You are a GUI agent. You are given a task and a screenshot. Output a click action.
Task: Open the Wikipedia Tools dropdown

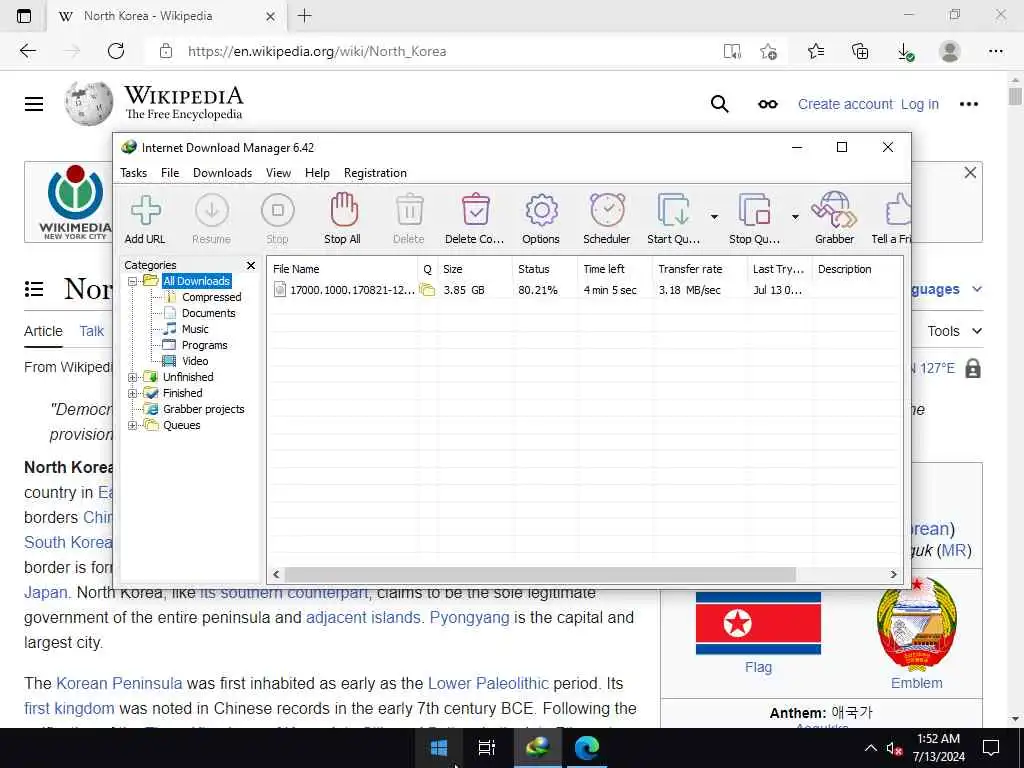pos(955,331)
